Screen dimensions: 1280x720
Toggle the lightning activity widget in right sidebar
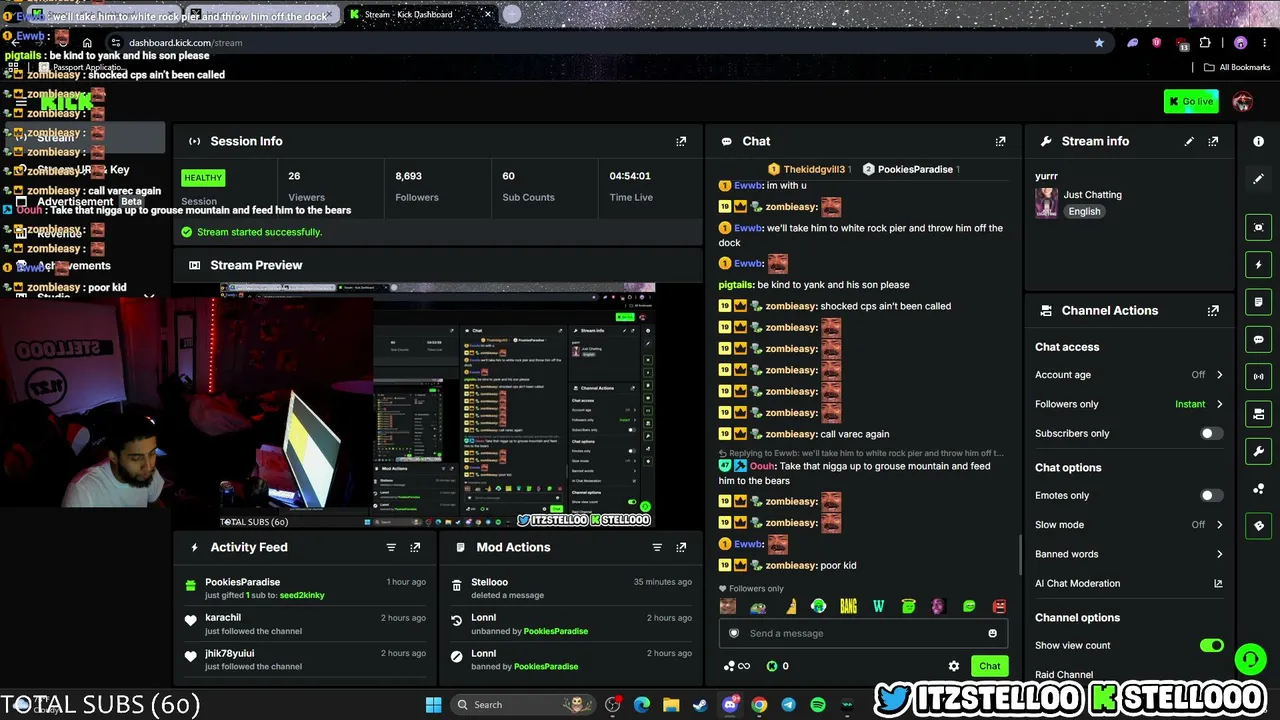(1258, 264)
